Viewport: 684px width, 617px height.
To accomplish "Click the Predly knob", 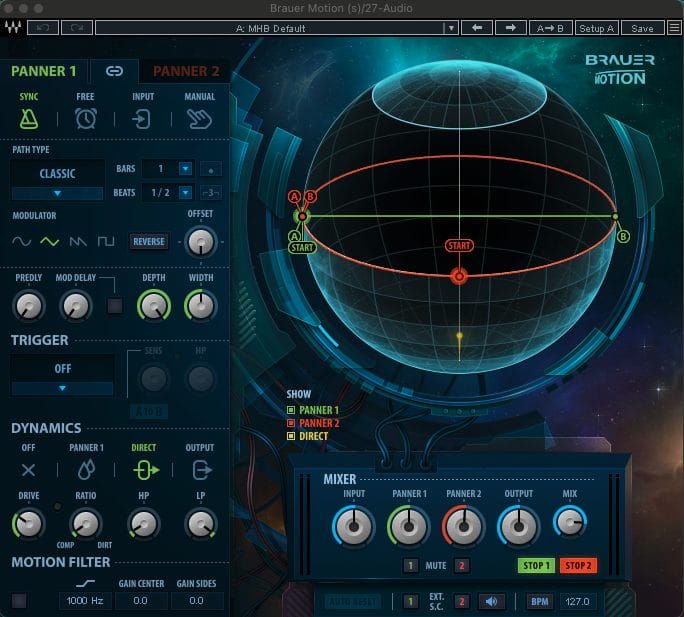I will point(29,306).
